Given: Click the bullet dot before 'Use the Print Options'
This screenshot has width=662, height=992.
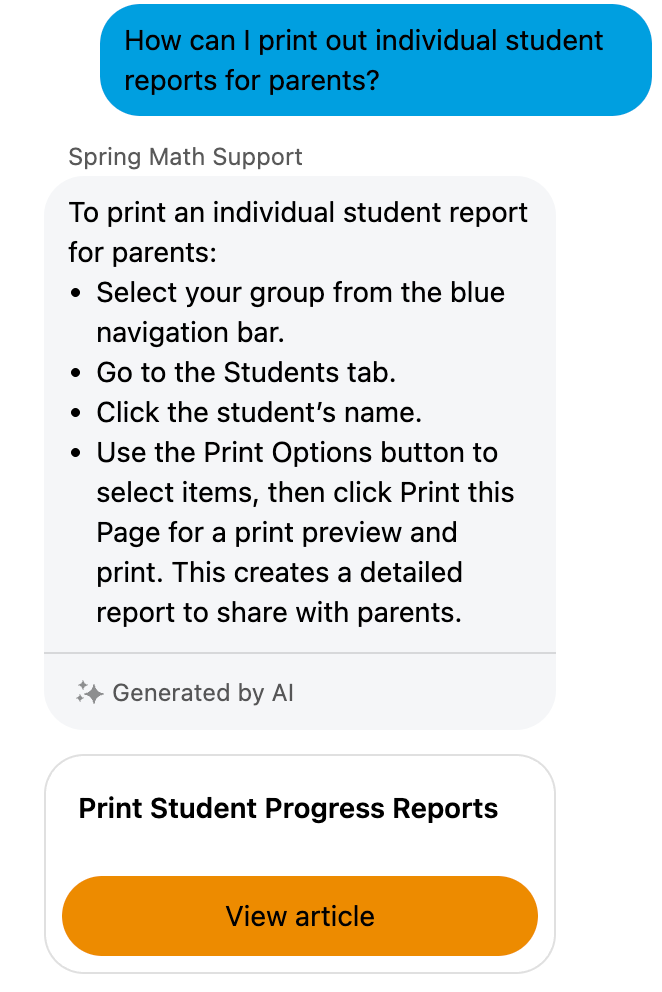Looking at the screenshot, I should [77, 454].
